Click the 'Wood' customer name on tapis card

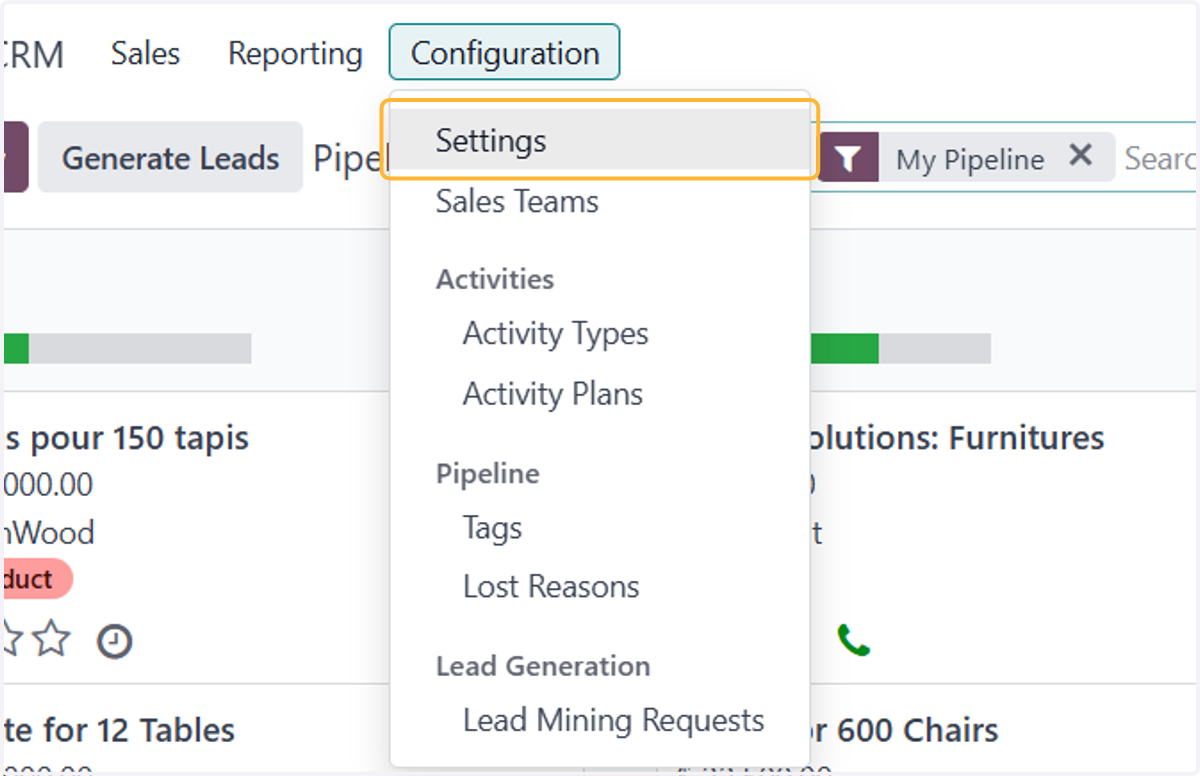48,532
